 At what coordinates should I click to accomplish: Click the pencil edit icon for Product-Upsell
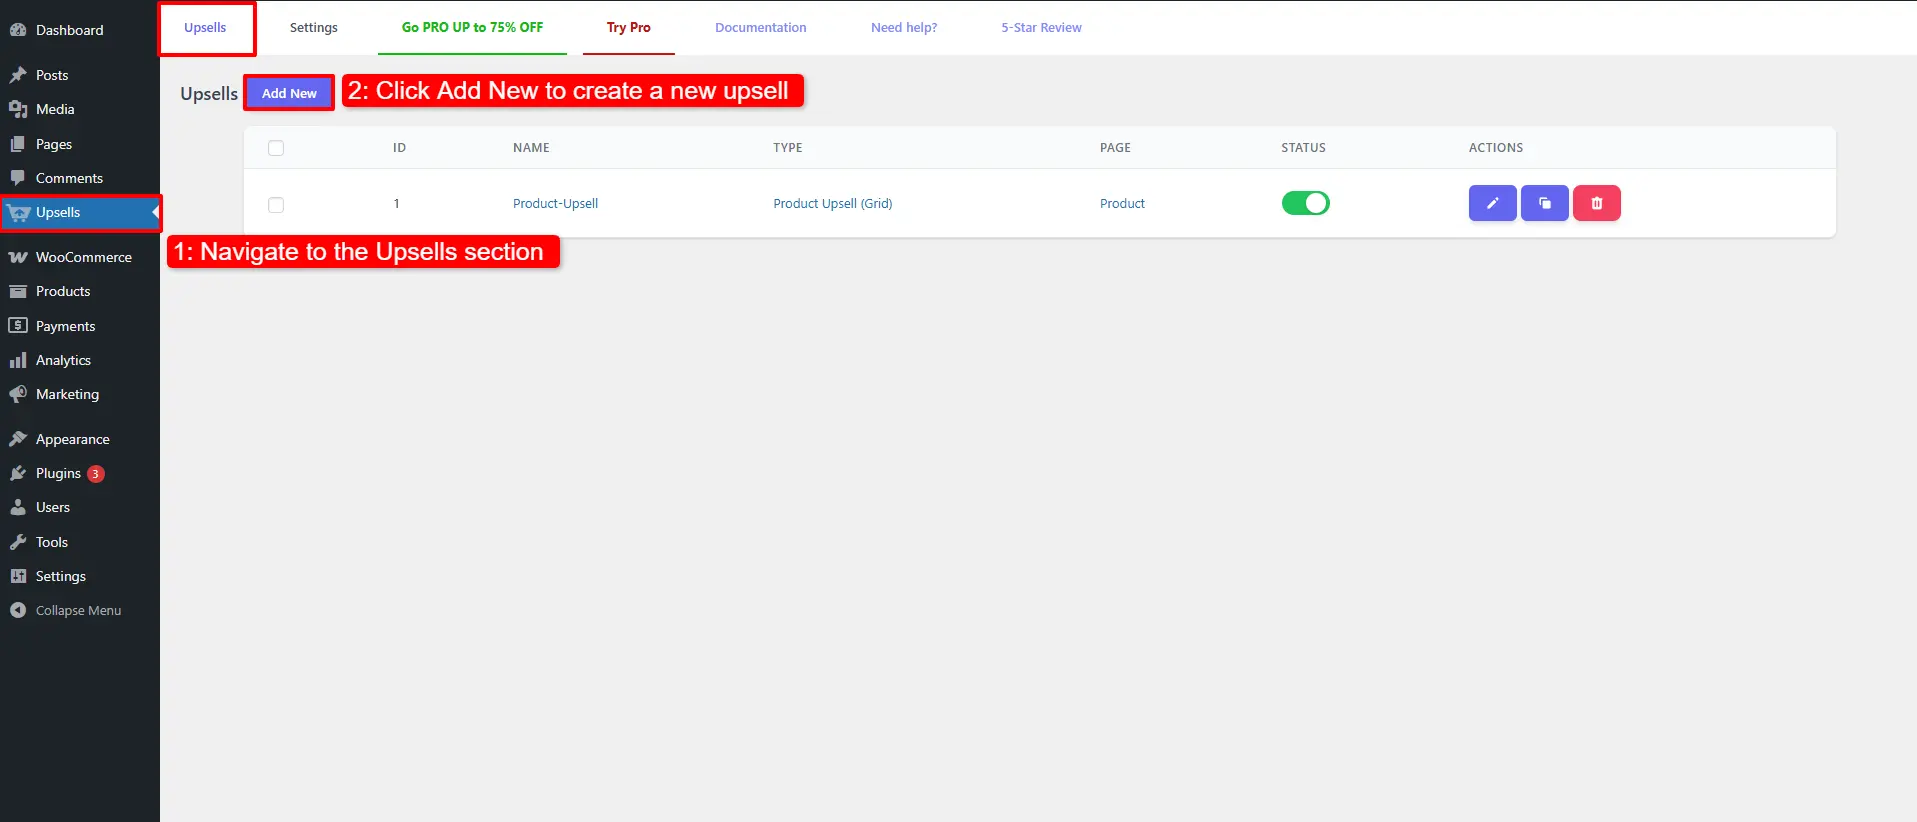click(x=1492, y=203)
